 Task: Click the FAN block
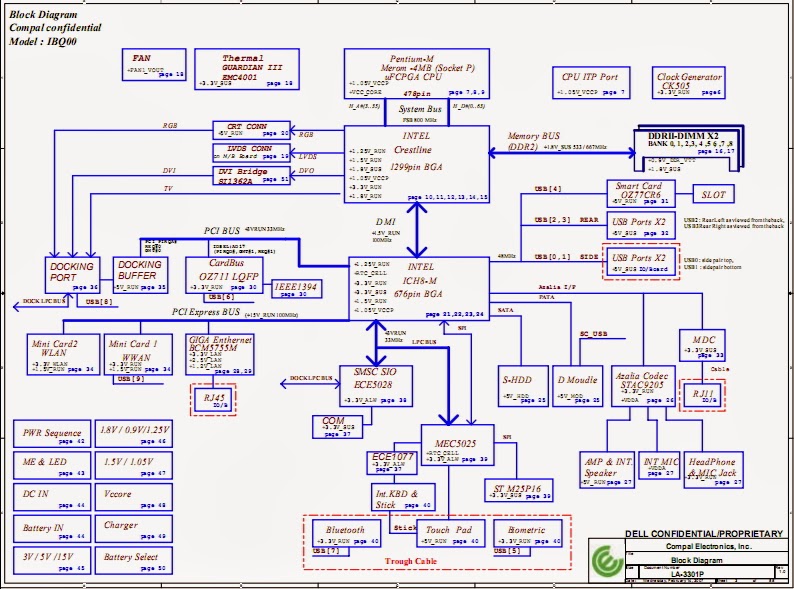[x=154, y=64]
